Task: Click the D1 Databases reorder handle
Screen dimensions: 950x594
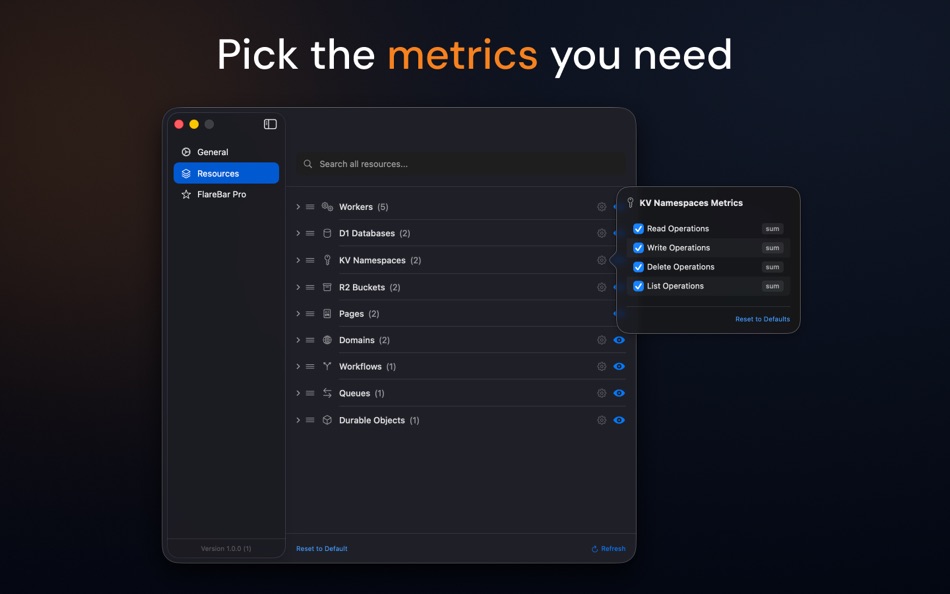Action: tap(310, 233)
